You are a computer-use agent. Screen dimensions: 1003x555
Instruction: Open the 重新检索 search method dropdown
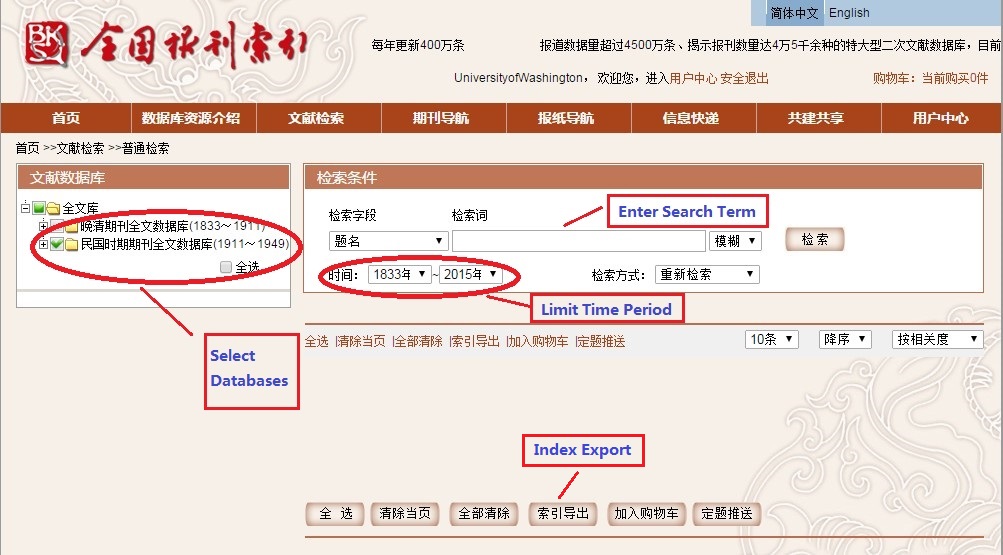coord(707,275)
